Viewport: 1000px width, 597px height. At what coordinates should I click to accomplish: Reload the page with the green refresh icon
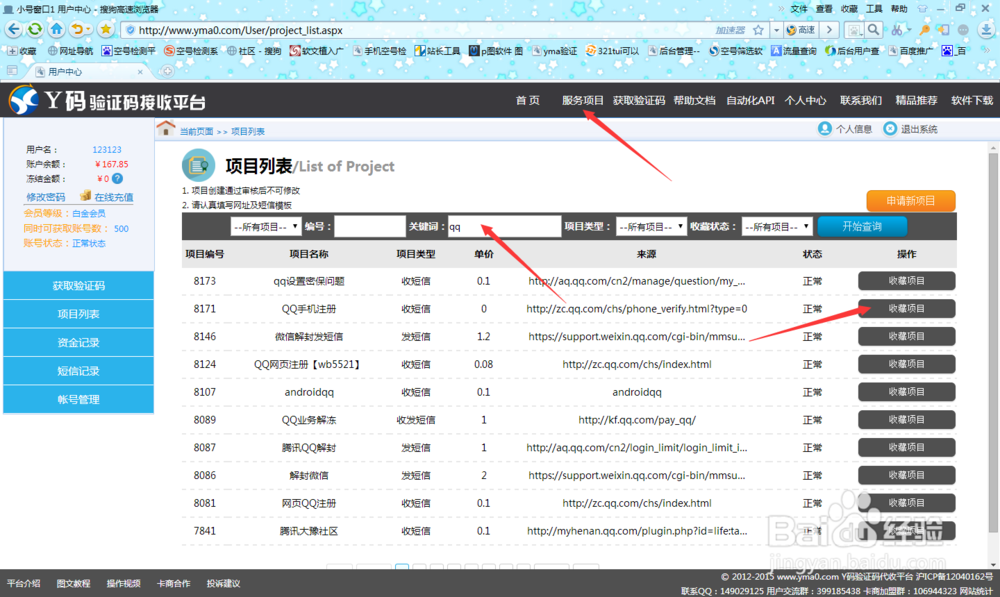coord(35,29)
